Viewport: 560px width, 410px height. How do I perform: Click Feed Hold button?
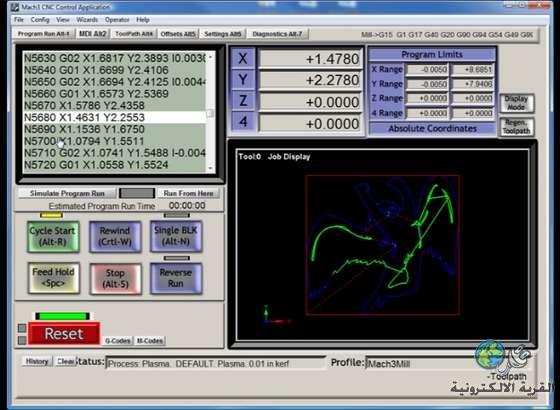pyautogui.click(x=54, y=278)
